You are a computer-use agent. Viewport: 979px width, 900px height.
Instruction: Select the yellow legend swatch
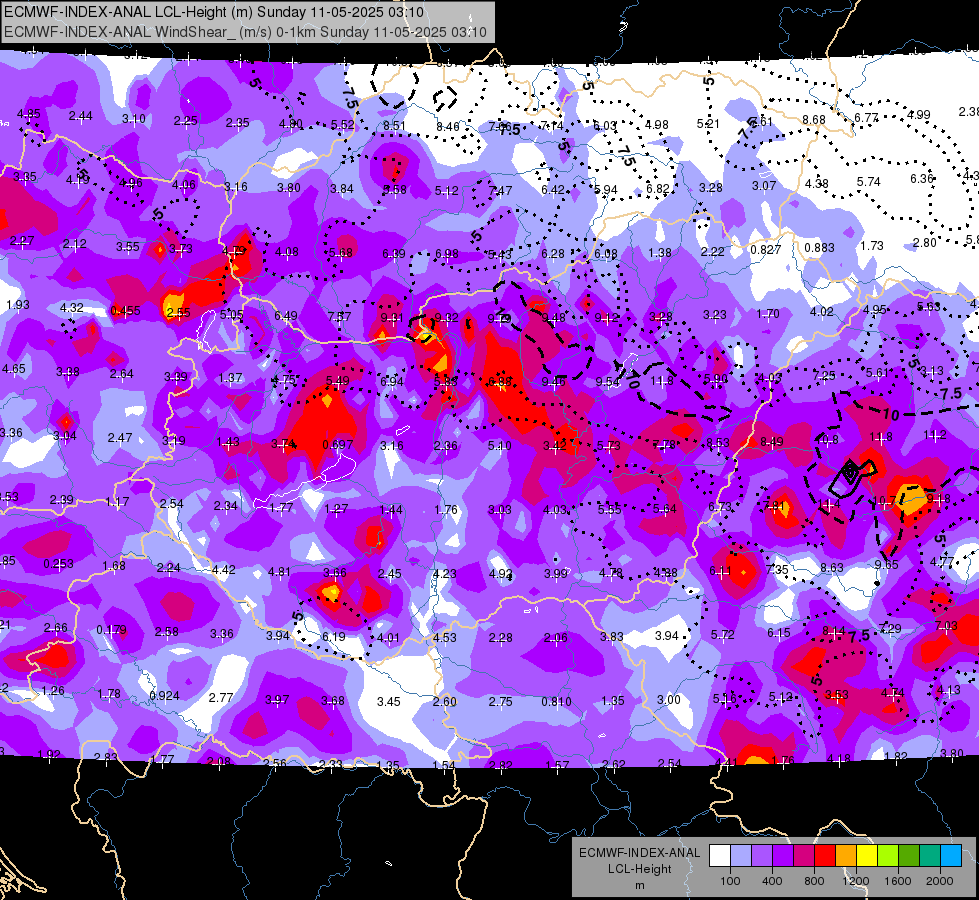[x=867, y=856]
